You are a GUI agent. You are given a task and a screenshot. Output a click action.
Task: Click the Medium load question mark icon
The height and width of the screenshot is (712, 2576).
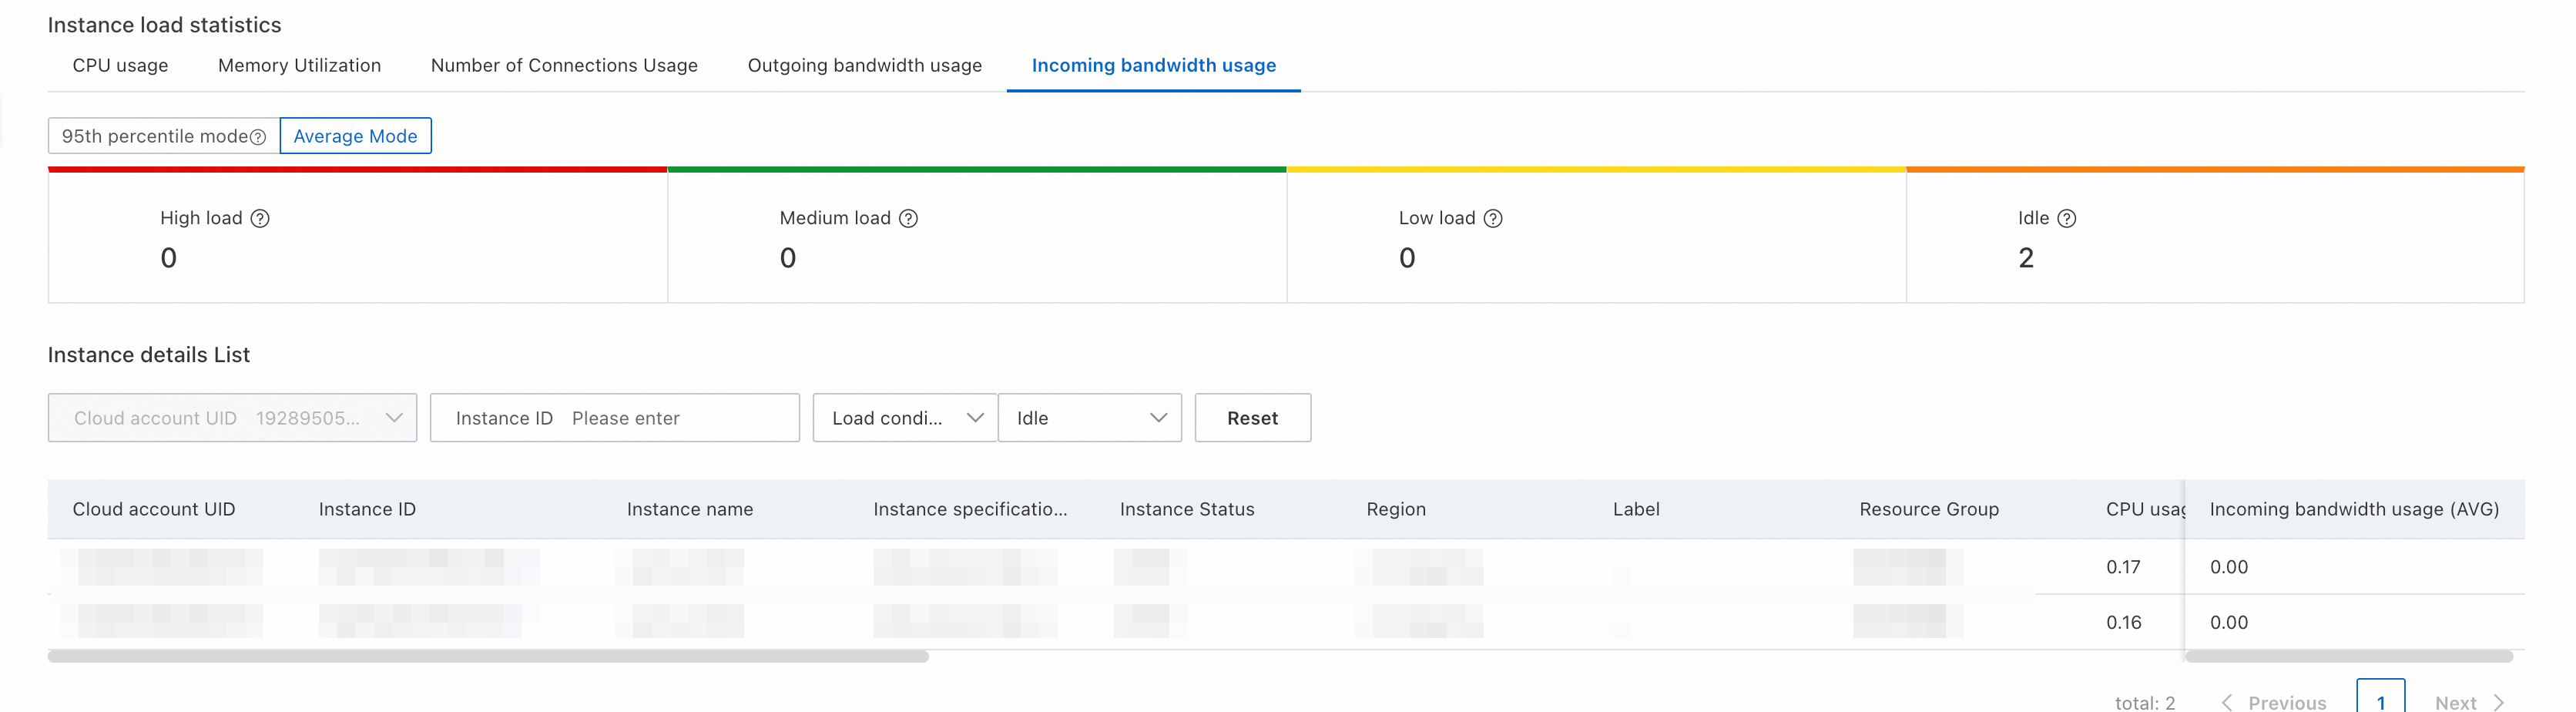point(908,218)
